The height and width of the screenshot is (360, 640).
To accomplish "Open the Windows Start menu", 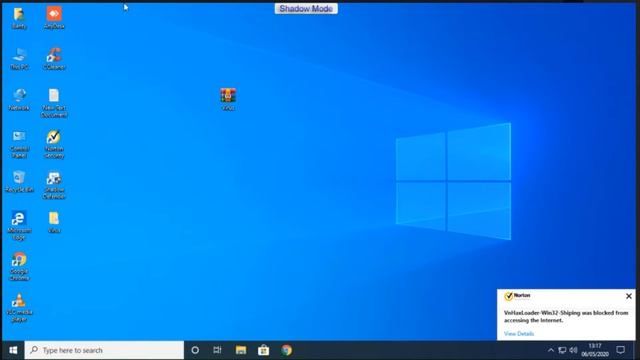I will click(13, 350).
